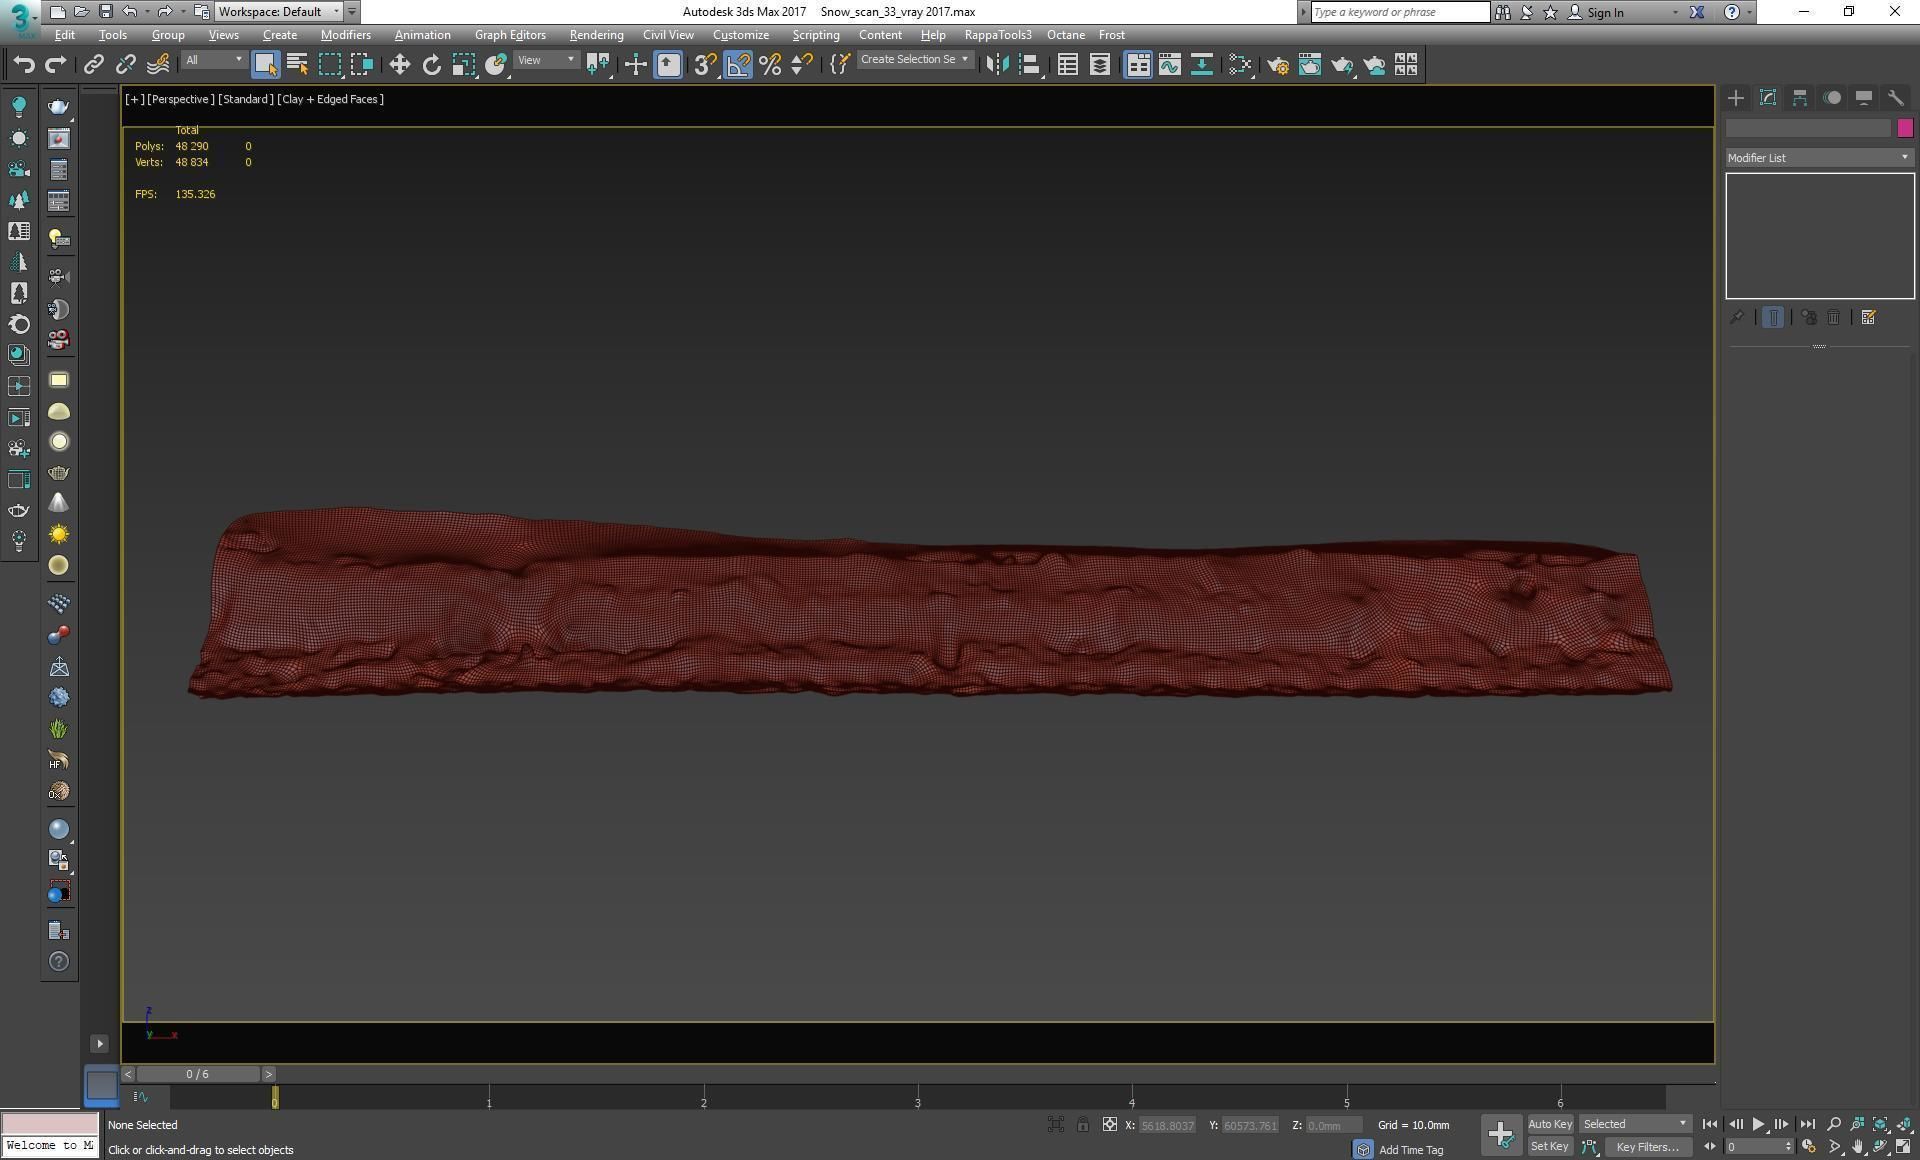Toggle 3D Snaps button
The width and height of the screenshot is (1920, 1160).
pyautogui.click(x=704, y=65)
